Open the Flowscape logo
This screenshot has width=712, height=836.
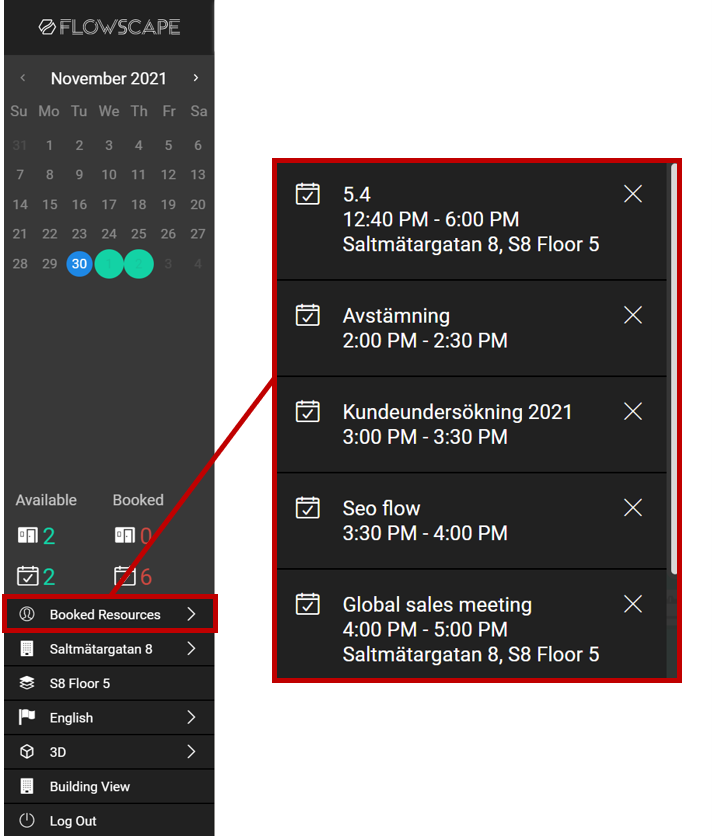pyautogui.click(x=109, y=27)
